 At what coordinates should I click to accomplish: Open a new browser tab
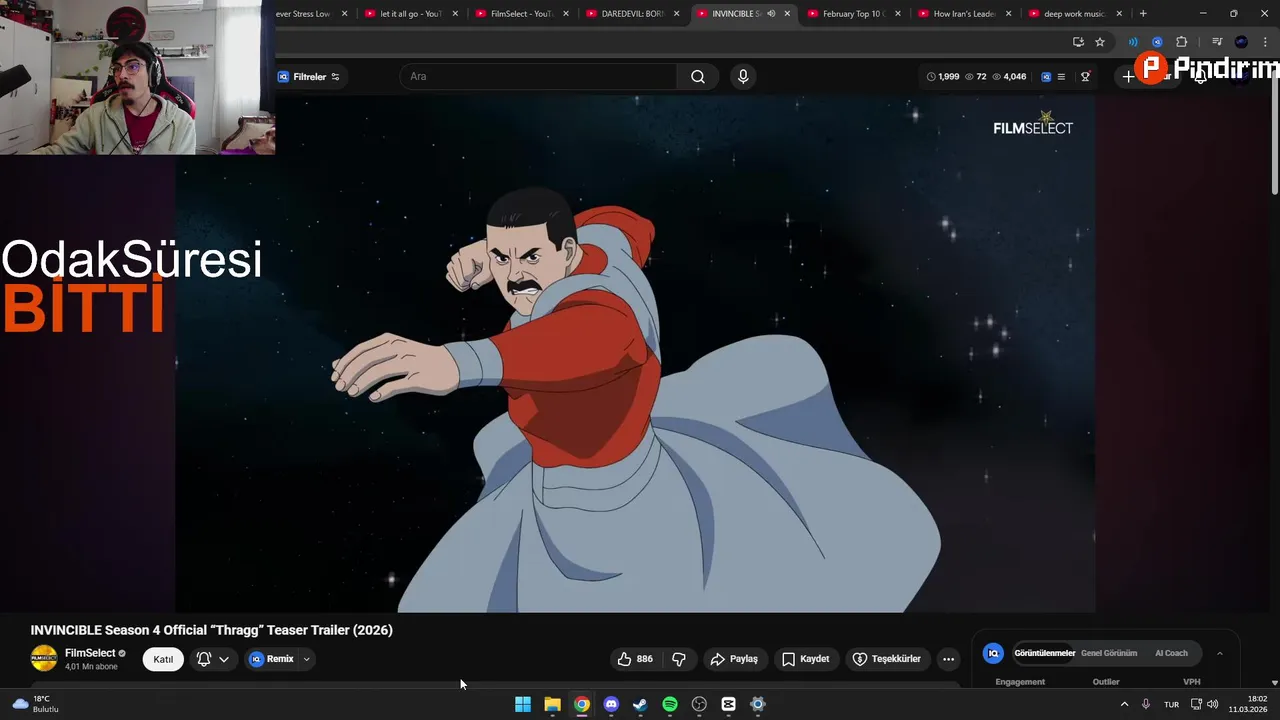1143,14
